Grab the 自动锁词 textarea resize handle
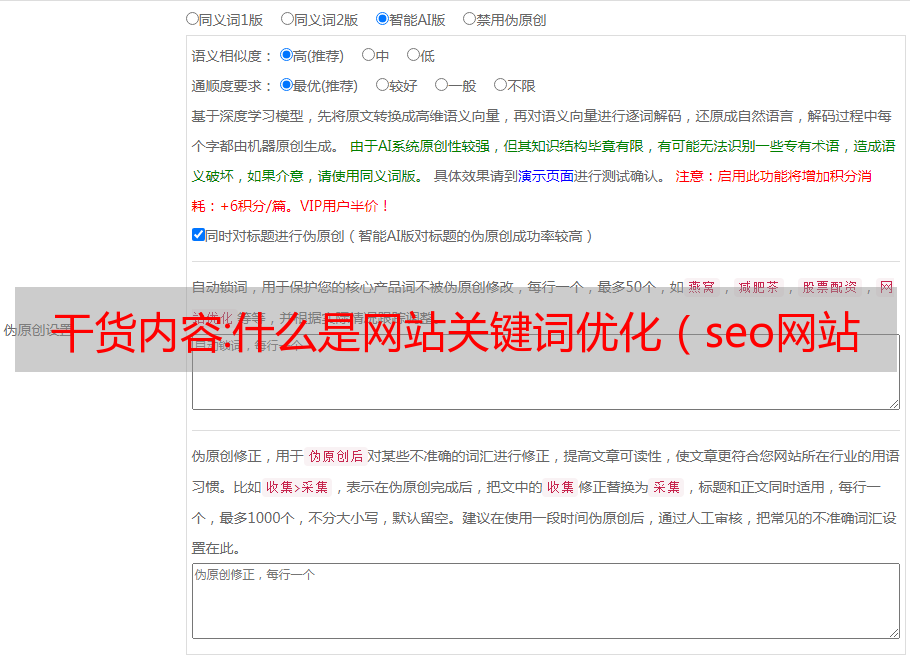 coord(894,404)
